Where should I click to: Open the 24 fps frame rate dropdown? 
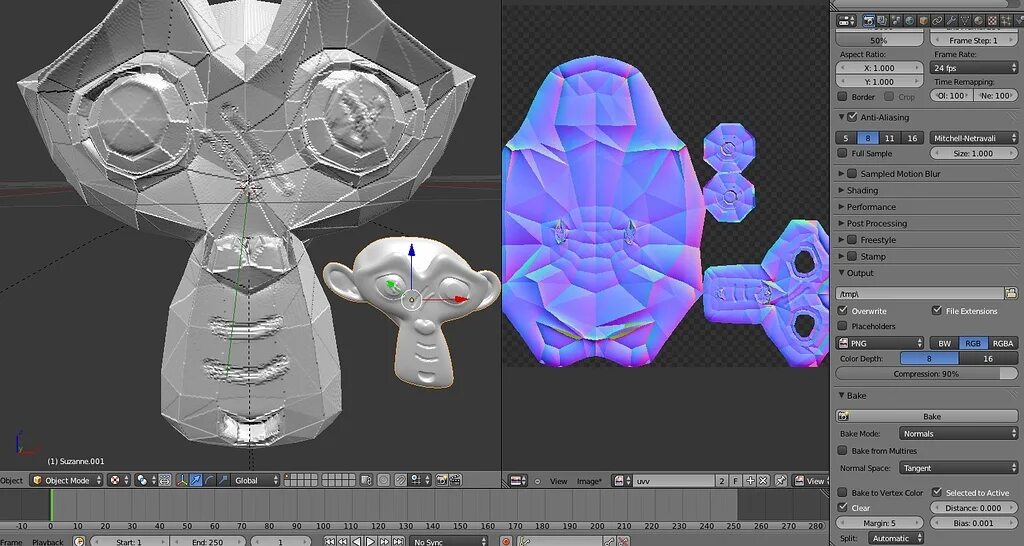pyautogui.click(x=973, y=68)
